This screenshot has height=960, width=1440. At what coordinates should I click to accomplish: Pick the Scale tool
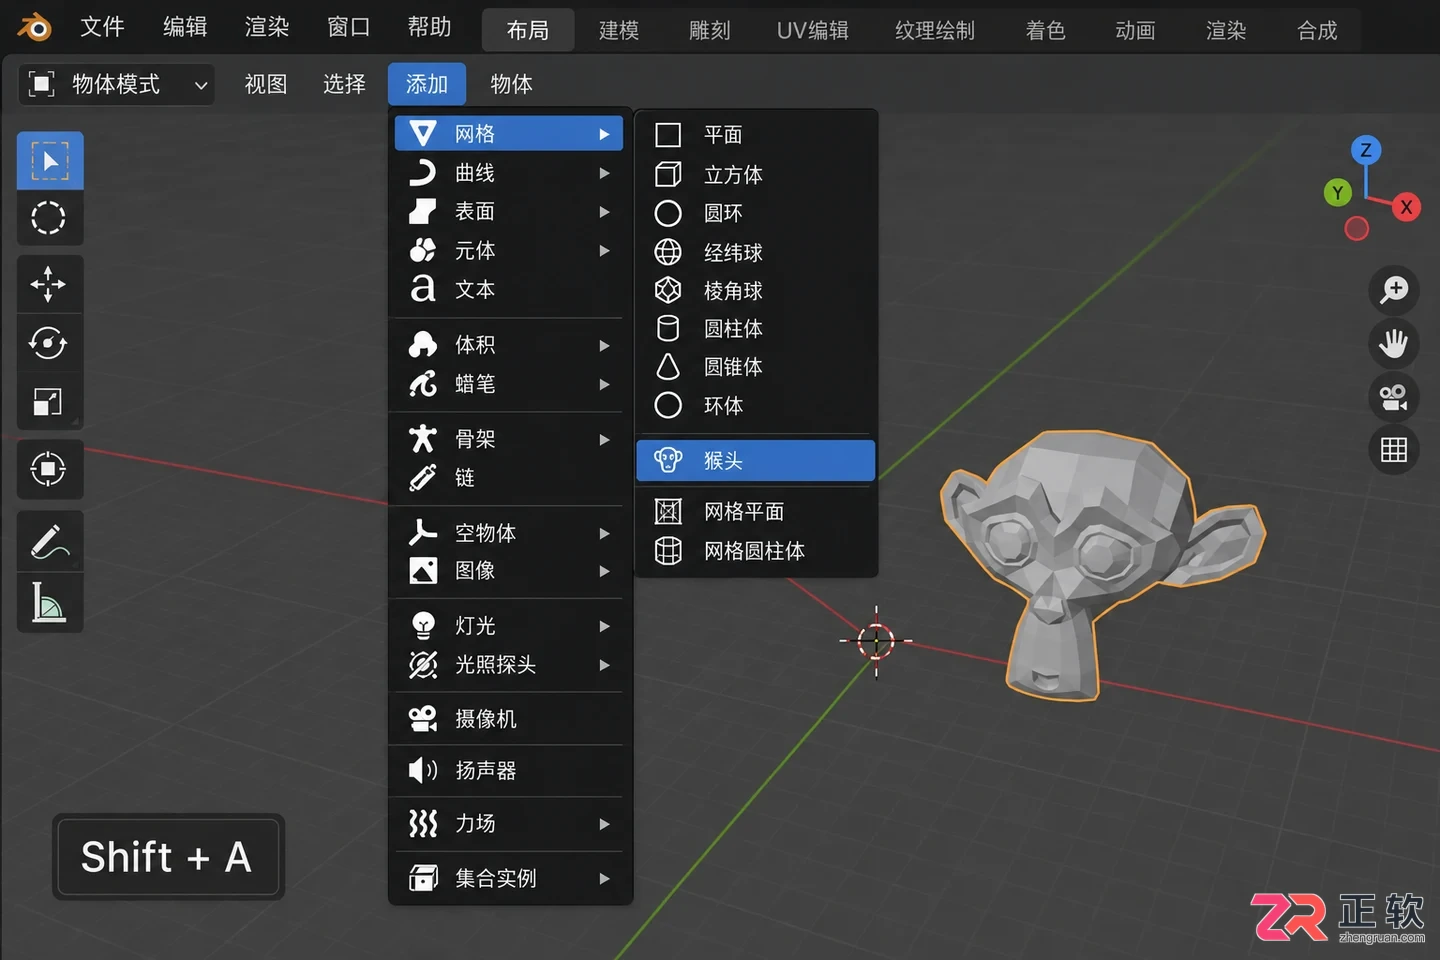coord(50,401)
